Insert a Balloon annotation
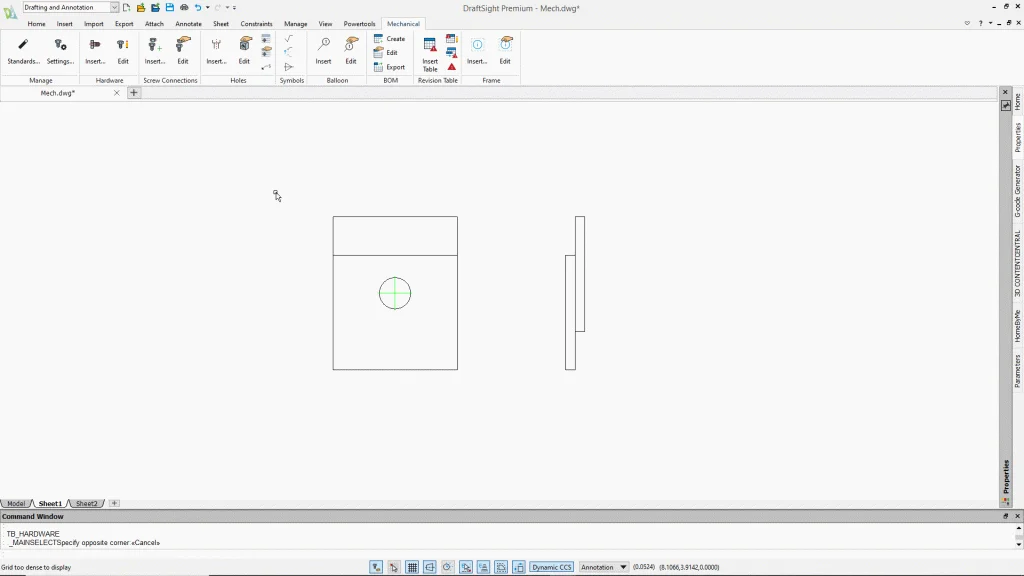The width and height of the screenshot is (1024, 576). (x=323, y=50)
